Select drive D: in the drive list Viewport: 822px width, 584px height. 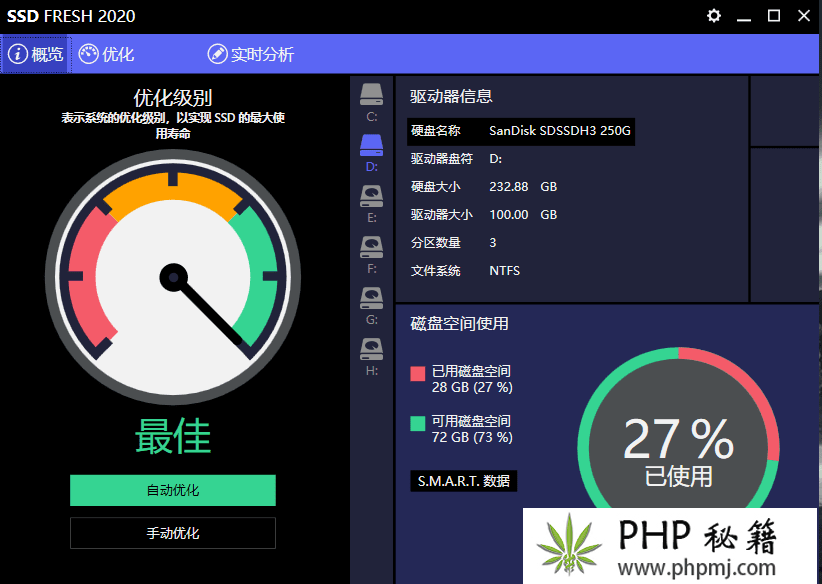click(371, 153)
